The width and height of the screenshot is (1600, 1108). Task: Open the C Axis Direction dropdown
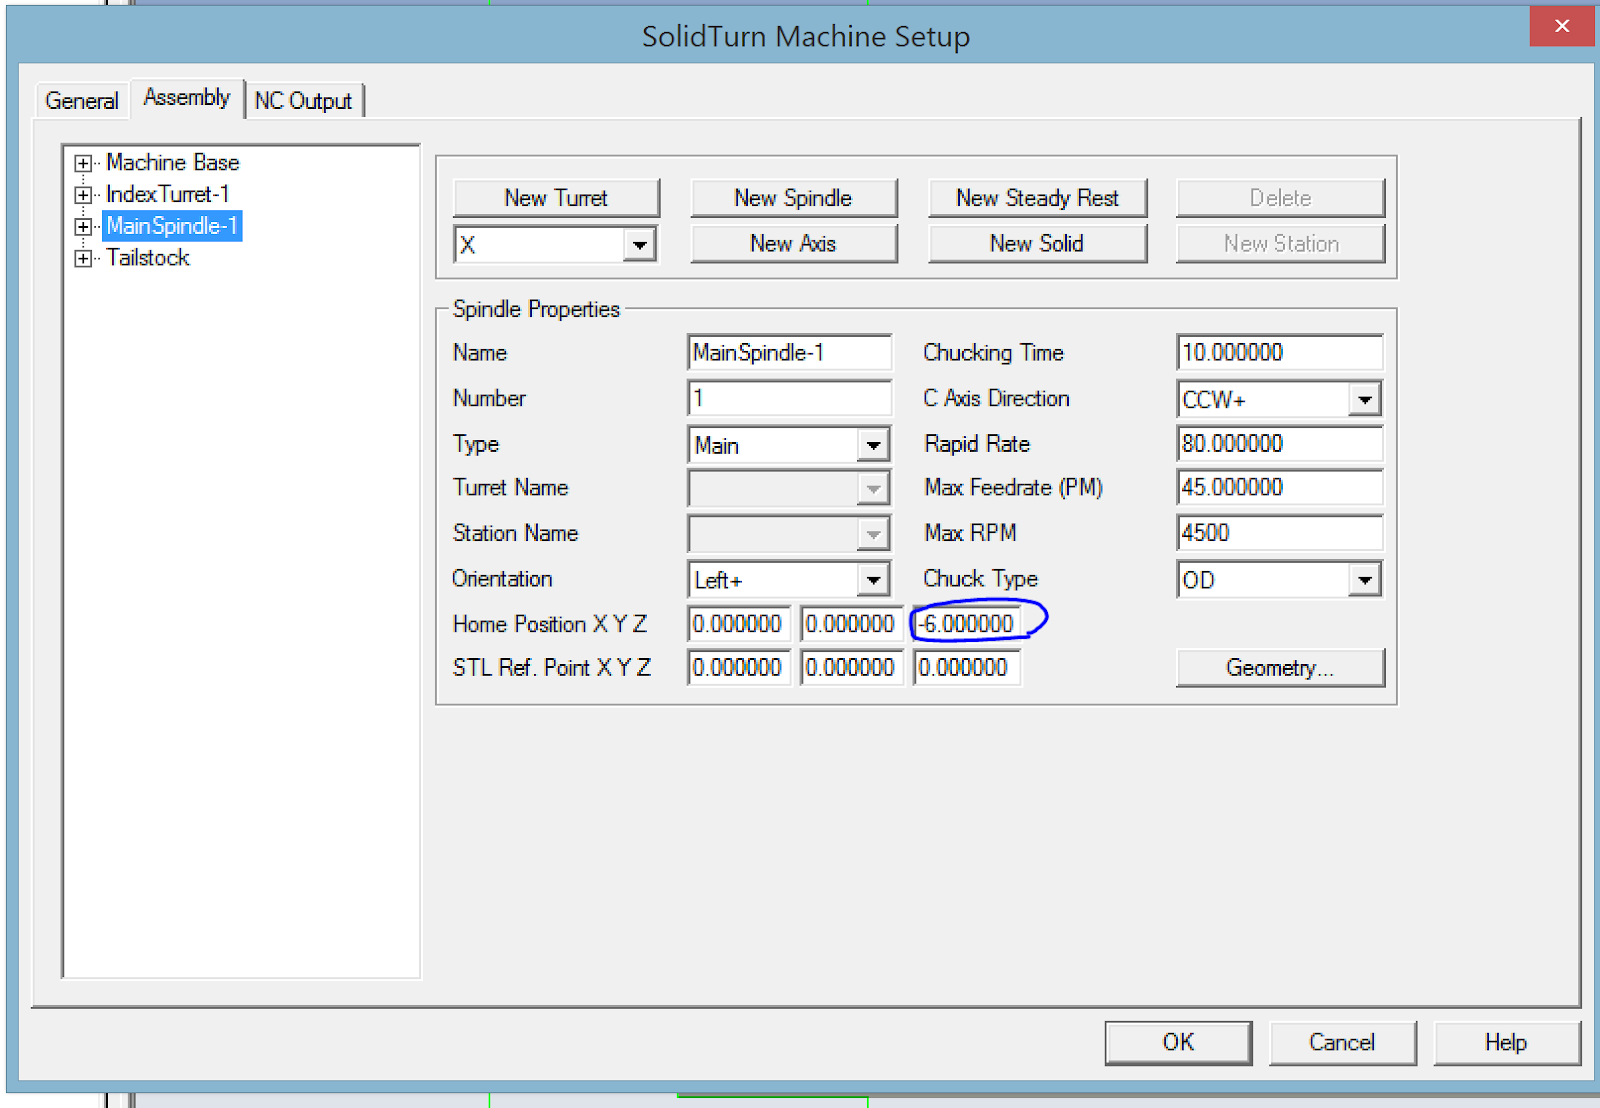(x=1364, y=399)
